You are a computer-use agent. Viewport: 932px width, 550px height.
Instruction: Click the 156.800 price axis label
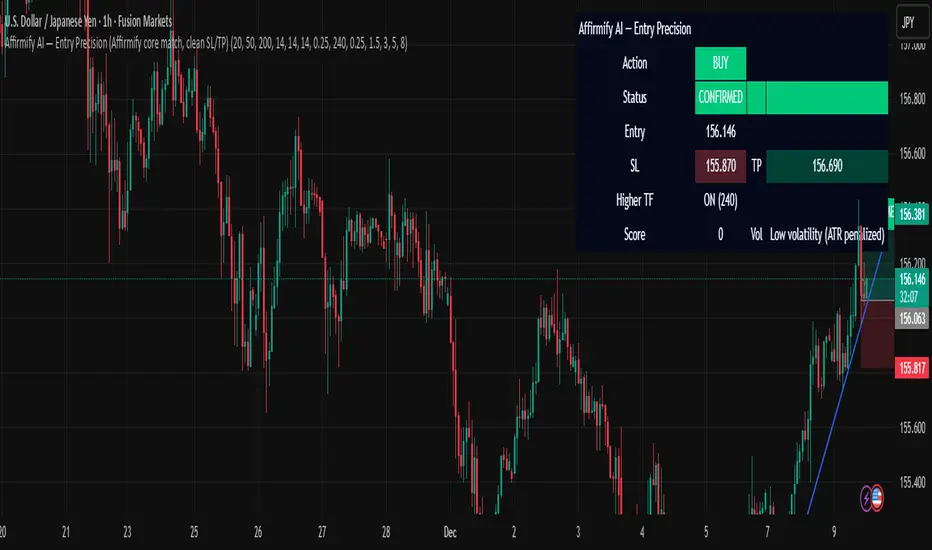coord(912,99)
